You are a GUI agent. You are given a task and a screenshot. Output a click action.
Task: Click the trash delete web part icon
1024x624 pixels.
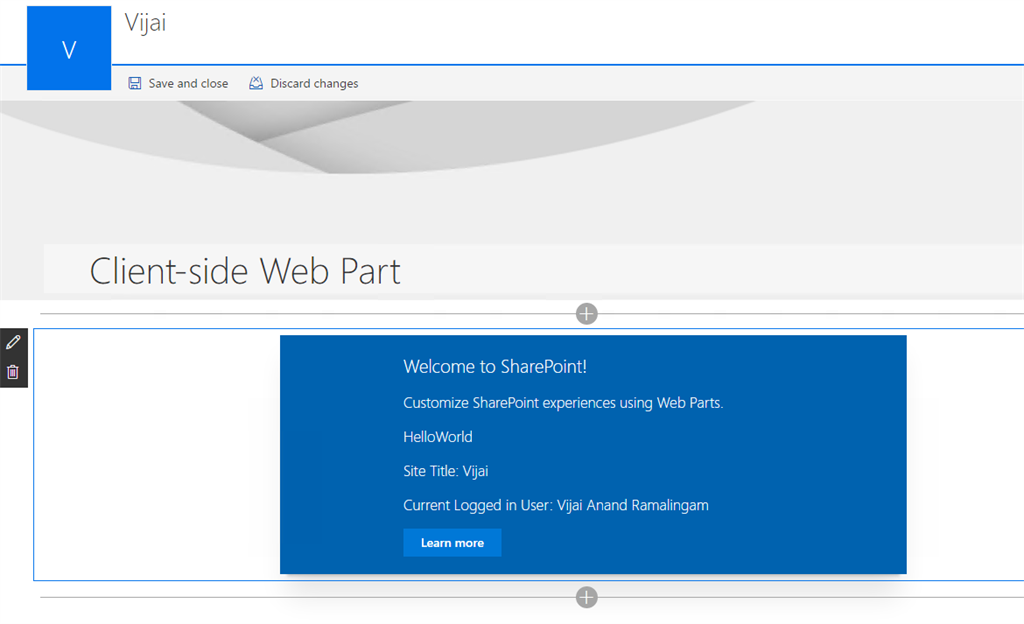13,372
